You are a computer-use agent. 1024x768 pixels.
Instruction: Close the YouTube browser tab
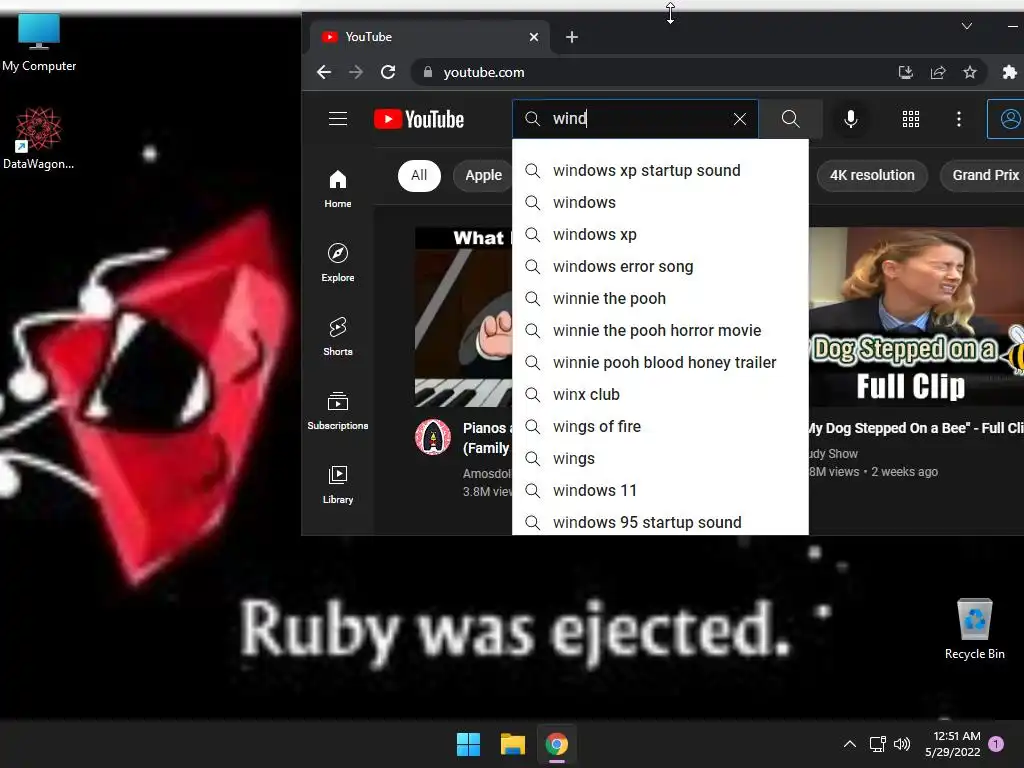534,37
